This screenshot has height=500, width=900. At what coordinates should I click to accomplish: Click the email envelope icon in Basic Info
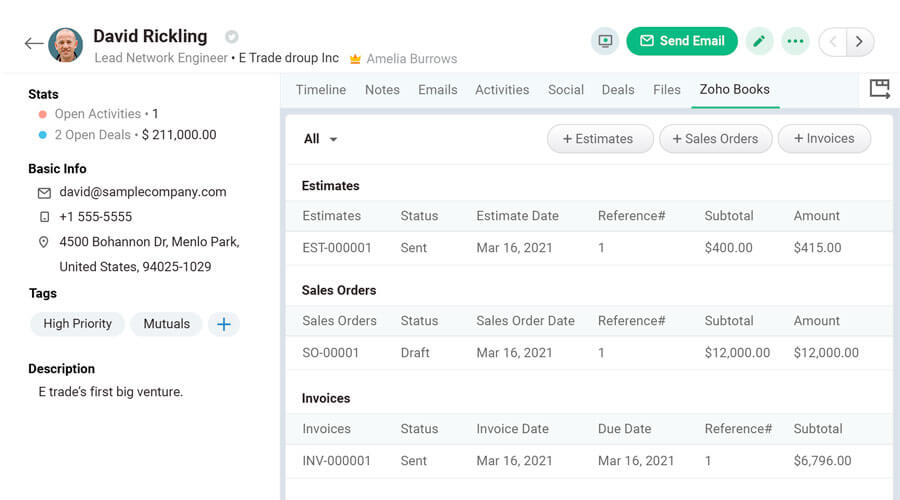(44, 193)
